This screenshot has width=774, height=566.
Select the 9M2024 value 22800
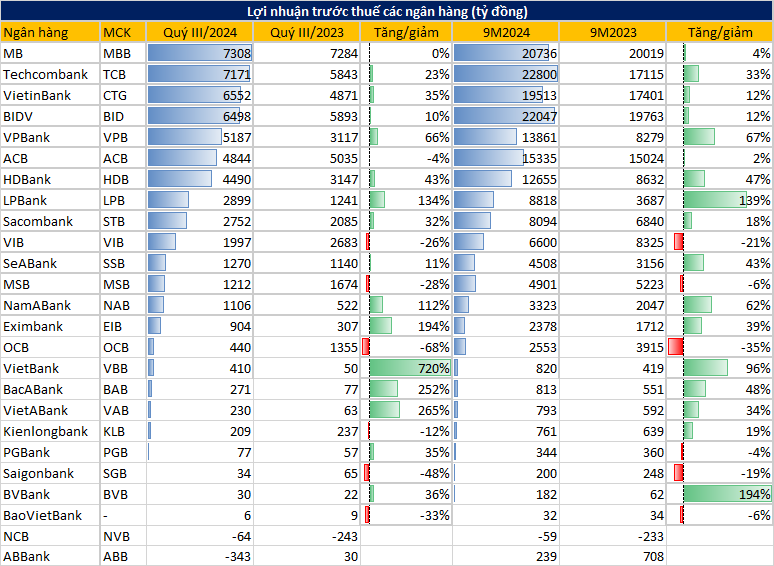pos(506,75)
